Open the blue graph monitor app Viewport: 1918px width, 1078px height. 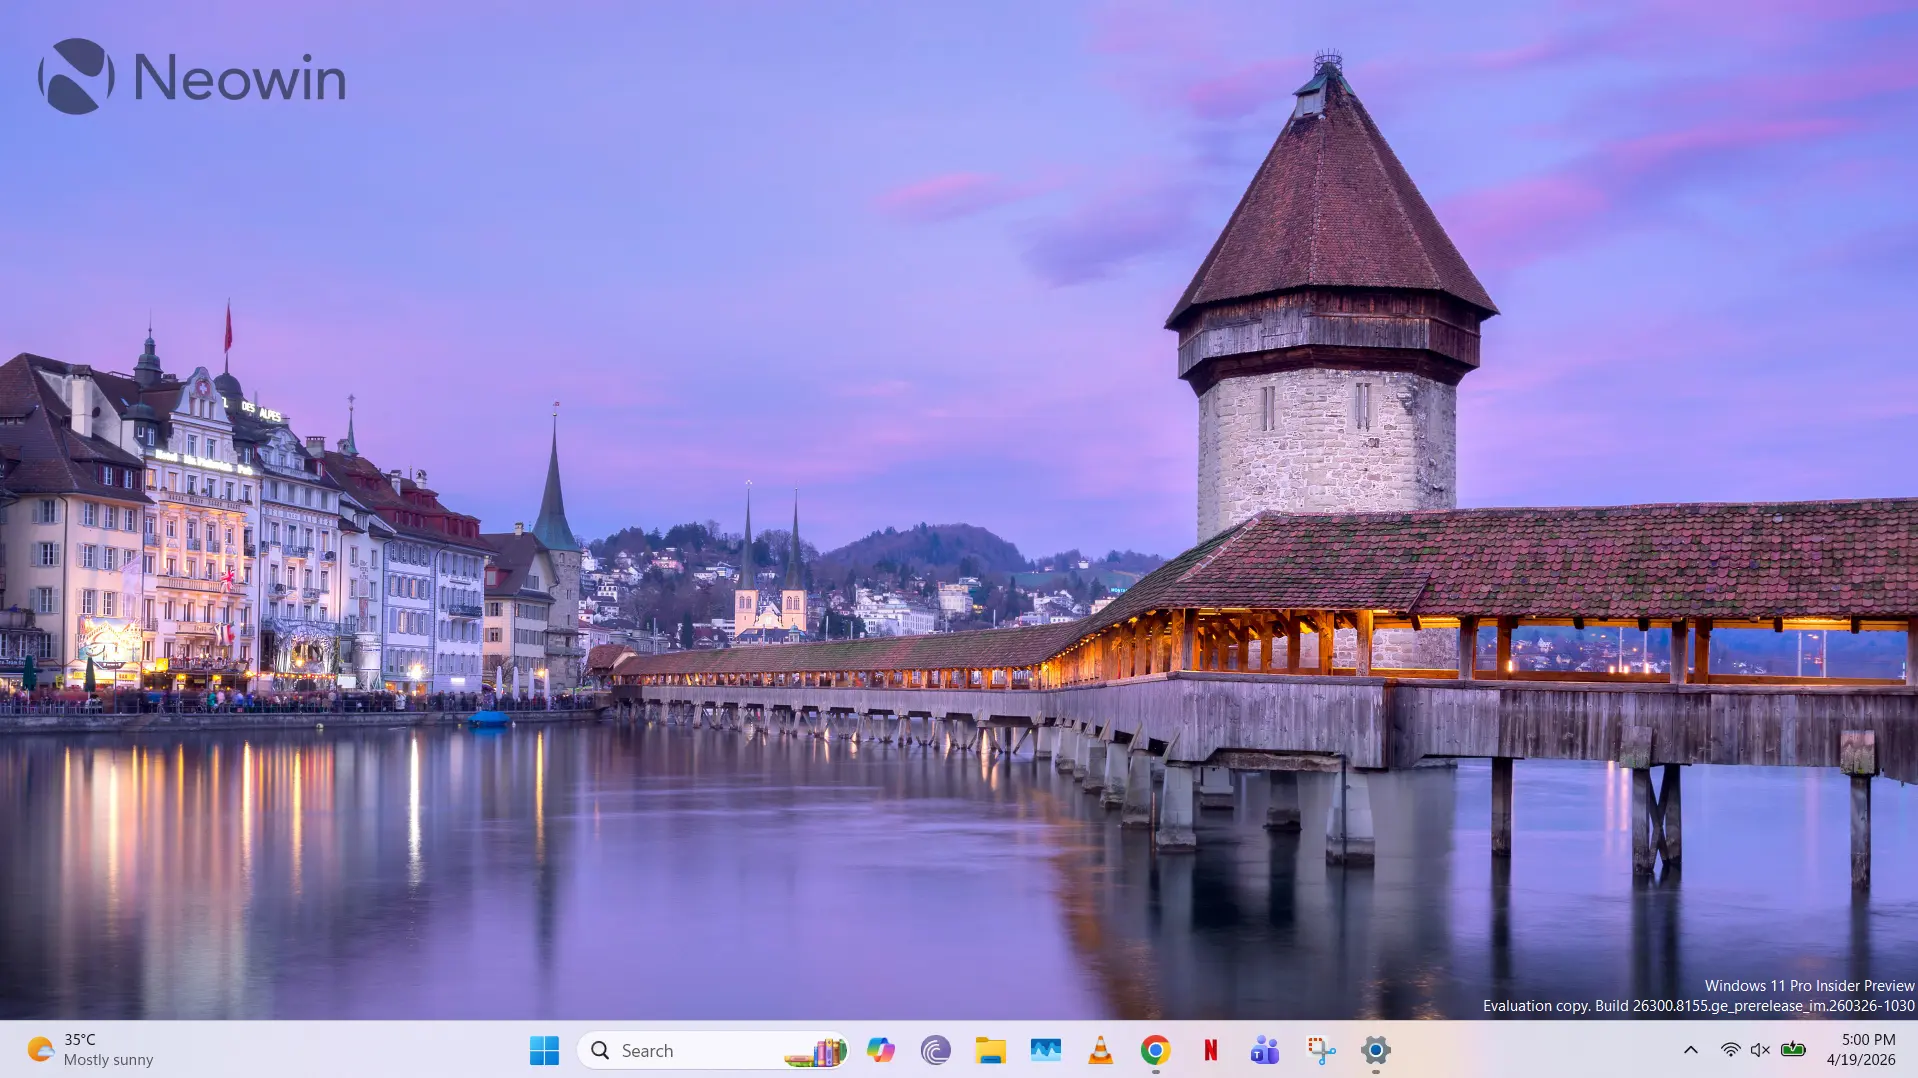(x=1045, y=1050)
